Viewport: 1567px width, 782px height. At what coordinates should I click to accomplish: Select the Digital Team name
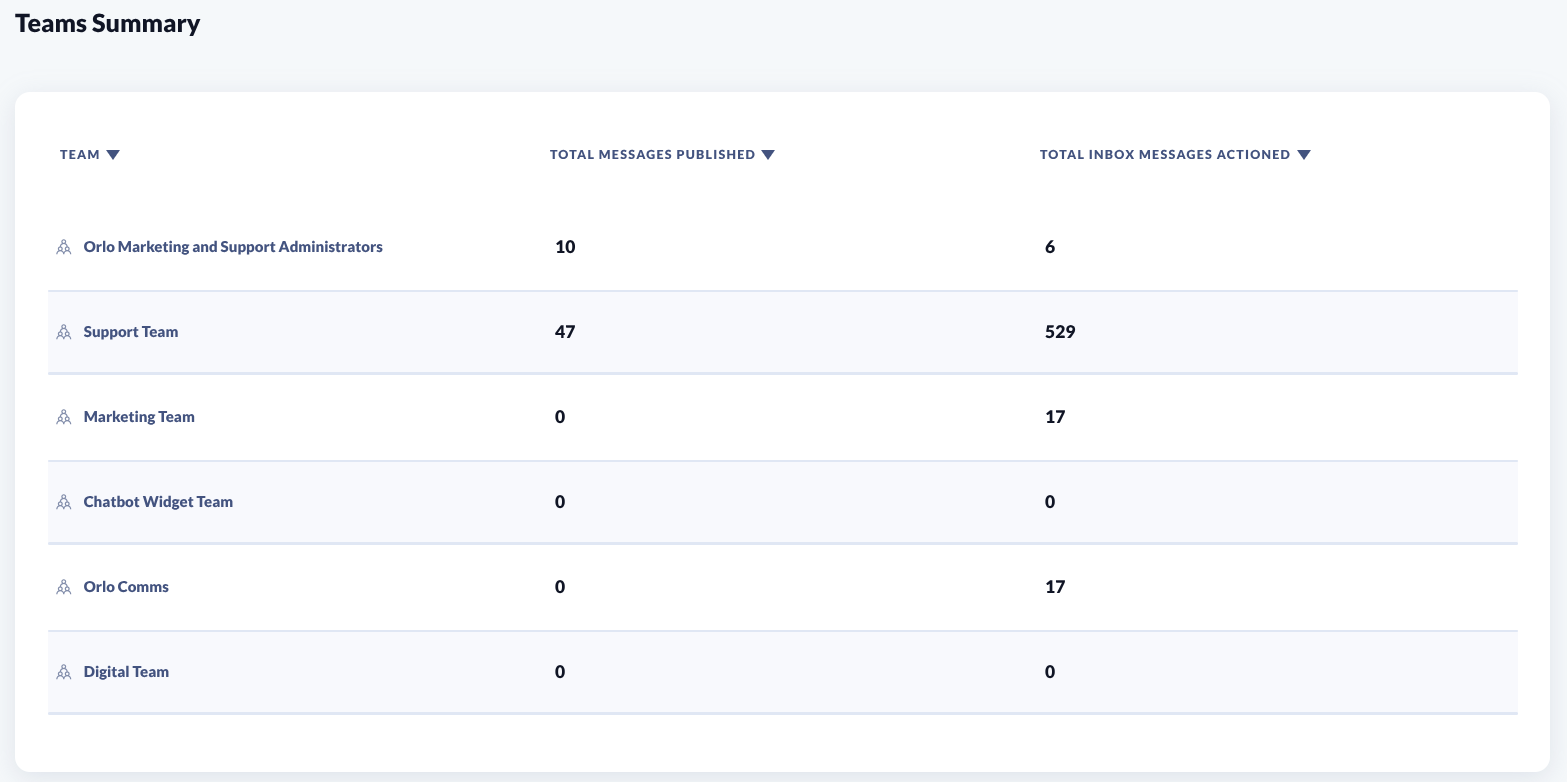pyautogui.click(x=126, y=672)
